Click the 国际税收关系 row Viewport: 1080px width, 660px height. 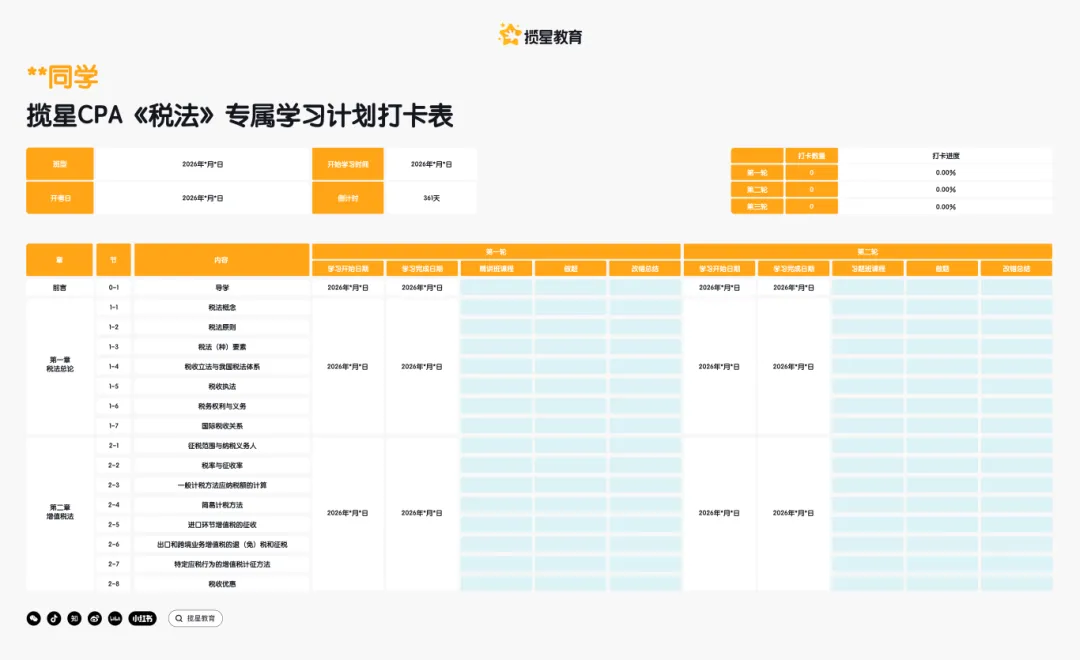(x=222, y=426)
